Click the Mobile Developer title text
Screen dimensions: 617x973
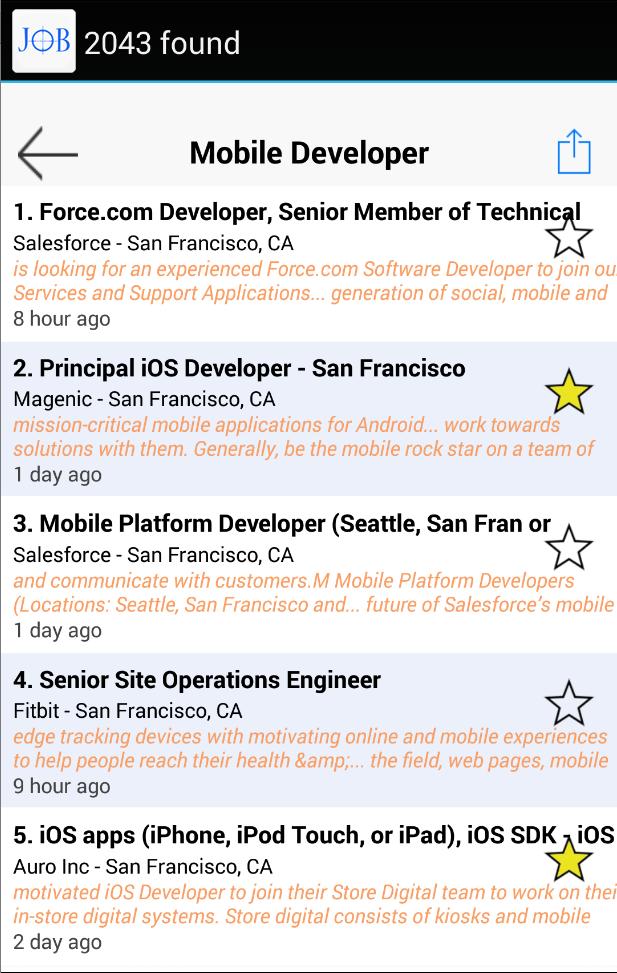tap(308, 151)
